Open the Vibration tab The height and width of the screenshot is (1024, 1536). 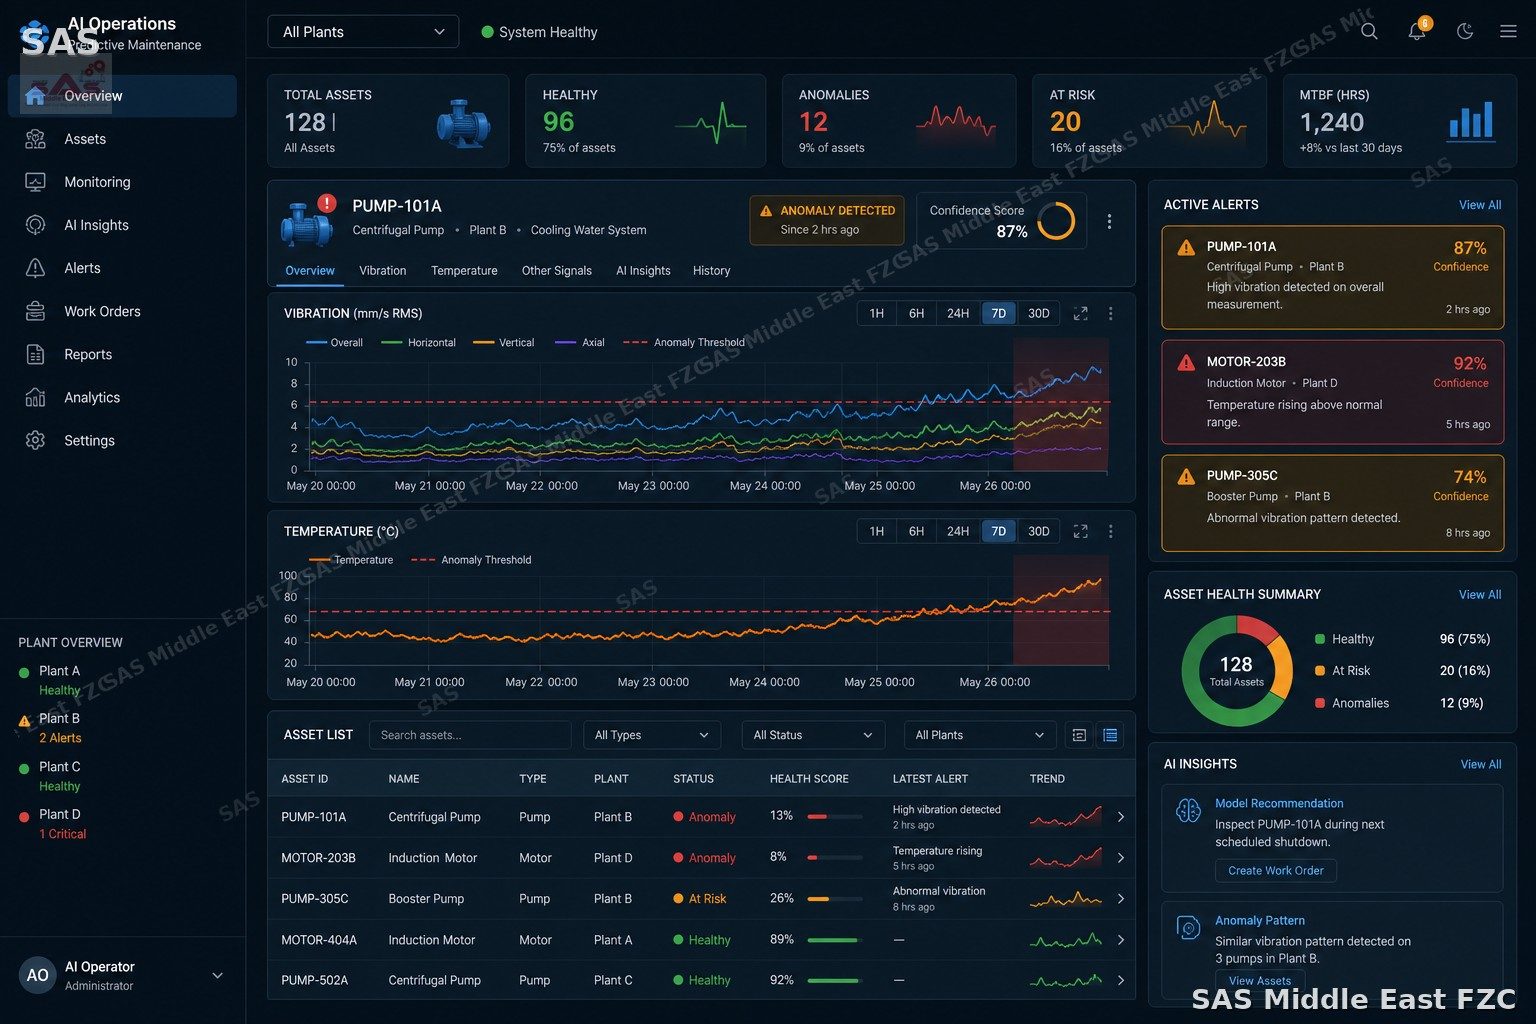[383, 271]
